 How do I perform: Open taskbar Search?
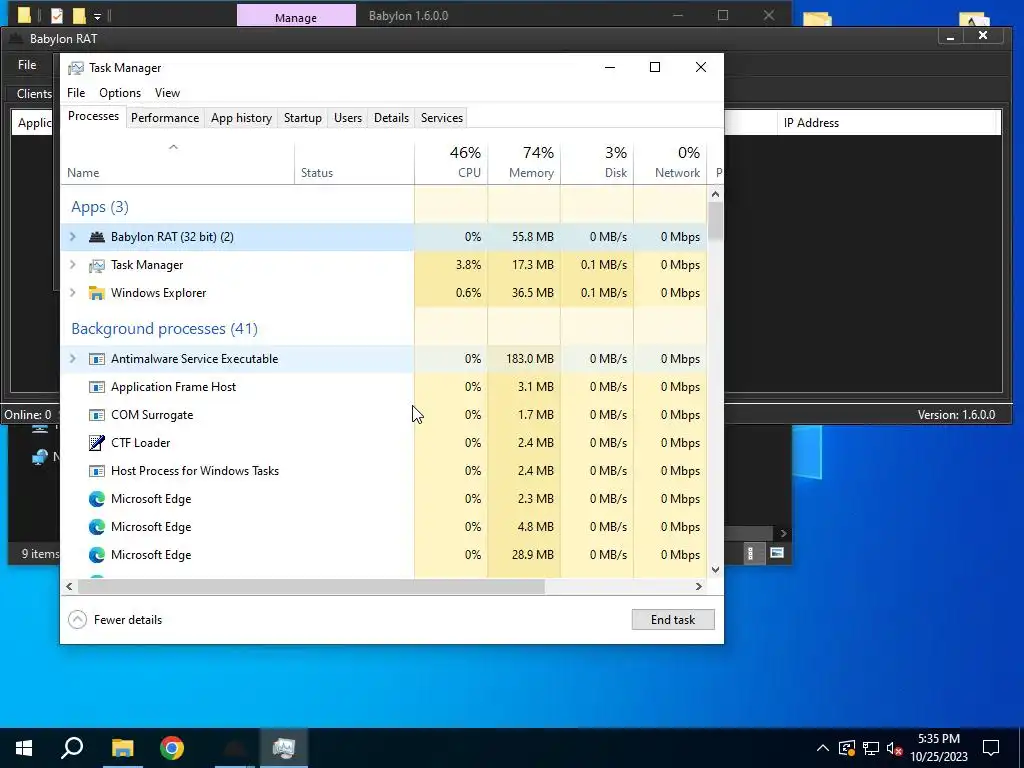(72, 748)
